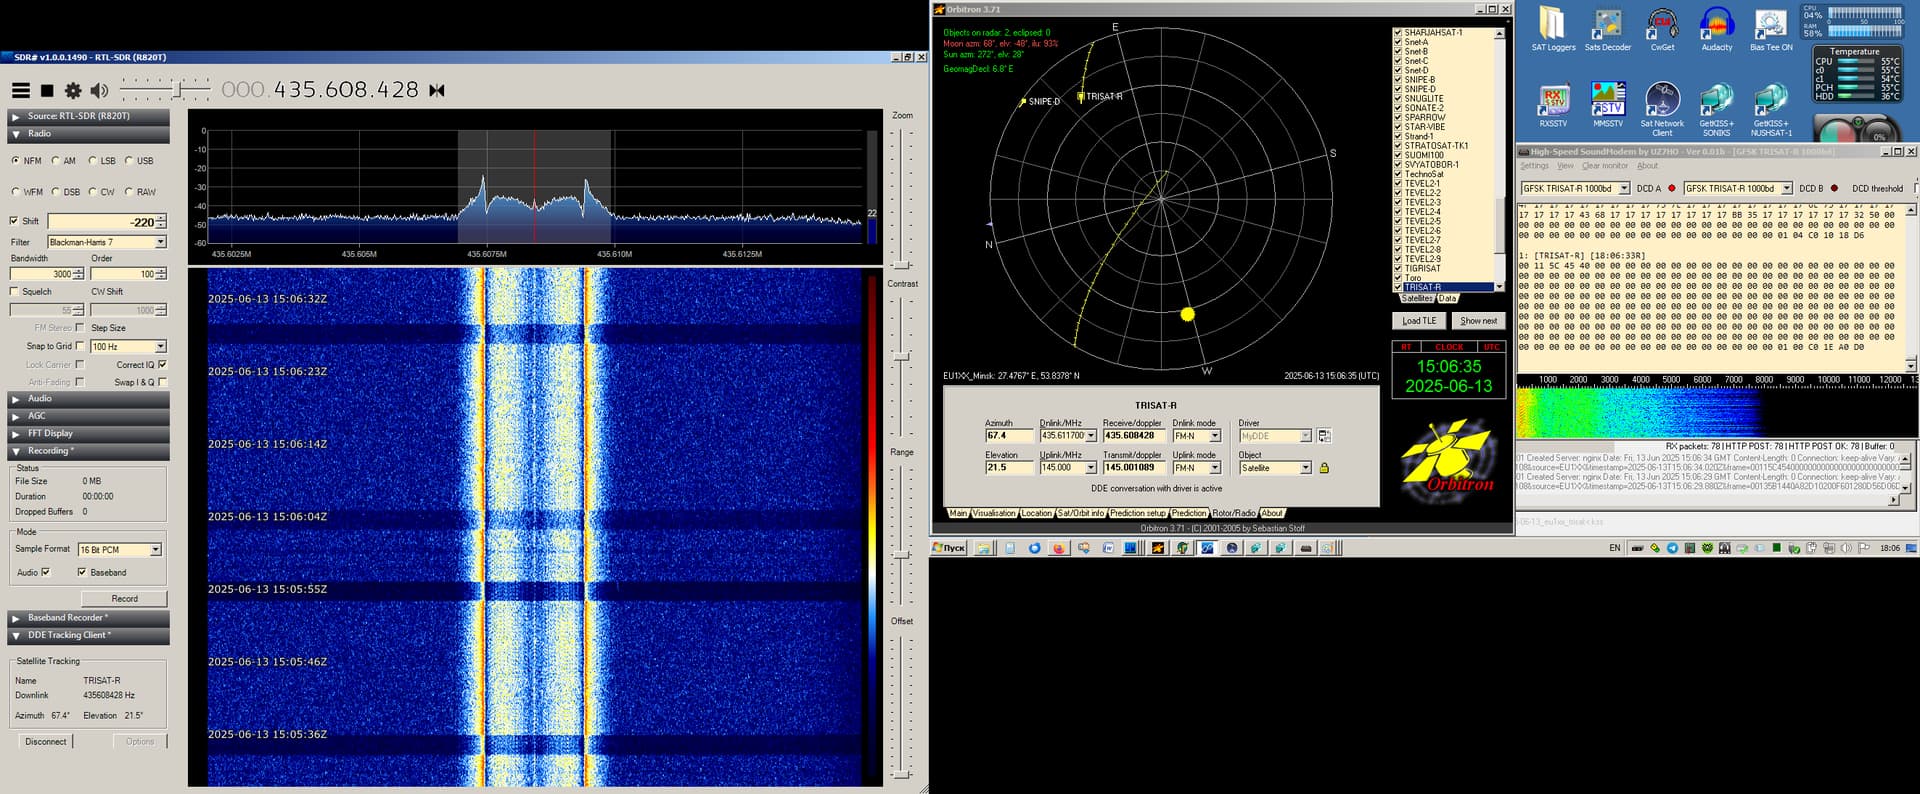
Task: Enable the Squelch checkbox
Action: point(14,292)
